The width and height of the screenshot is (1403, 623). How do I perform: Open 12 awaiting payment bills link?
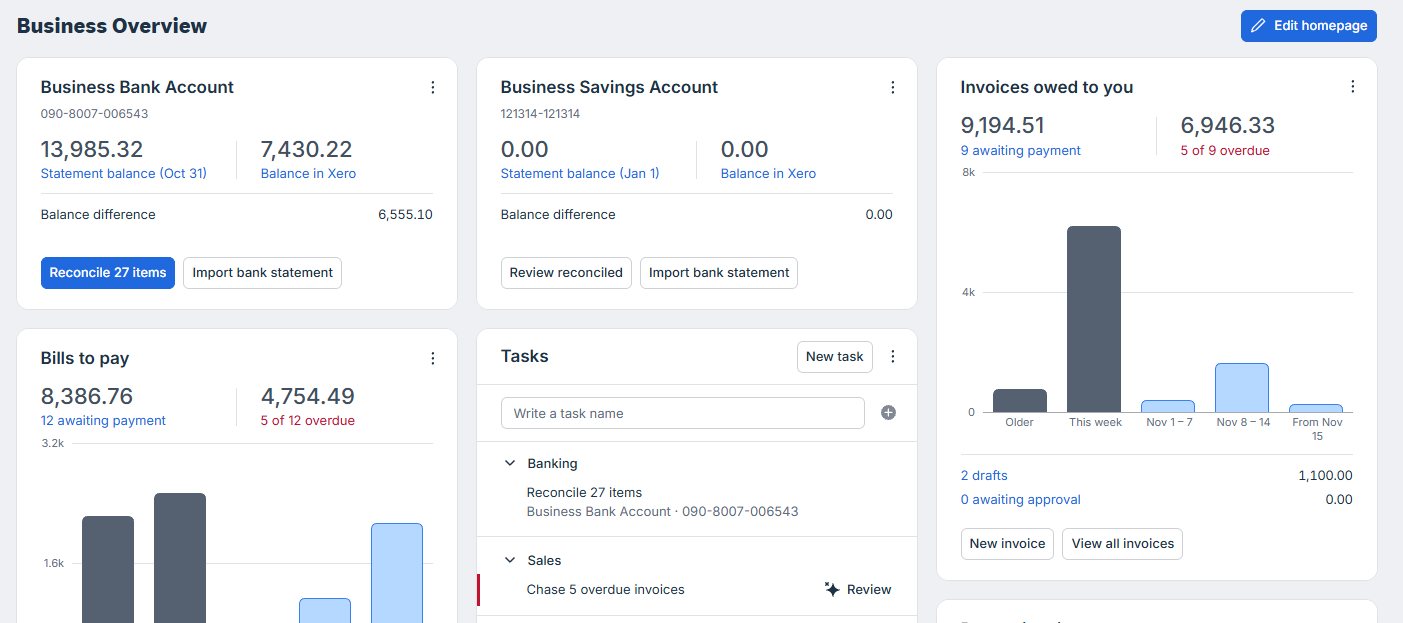(x=104, y=420)
